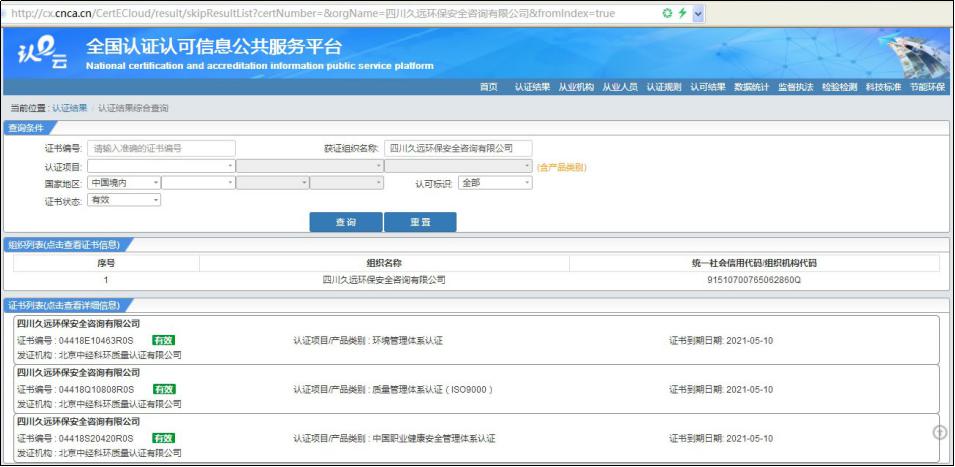Click the 序号 column header
The image size is (955, 467).
point(106,263)
